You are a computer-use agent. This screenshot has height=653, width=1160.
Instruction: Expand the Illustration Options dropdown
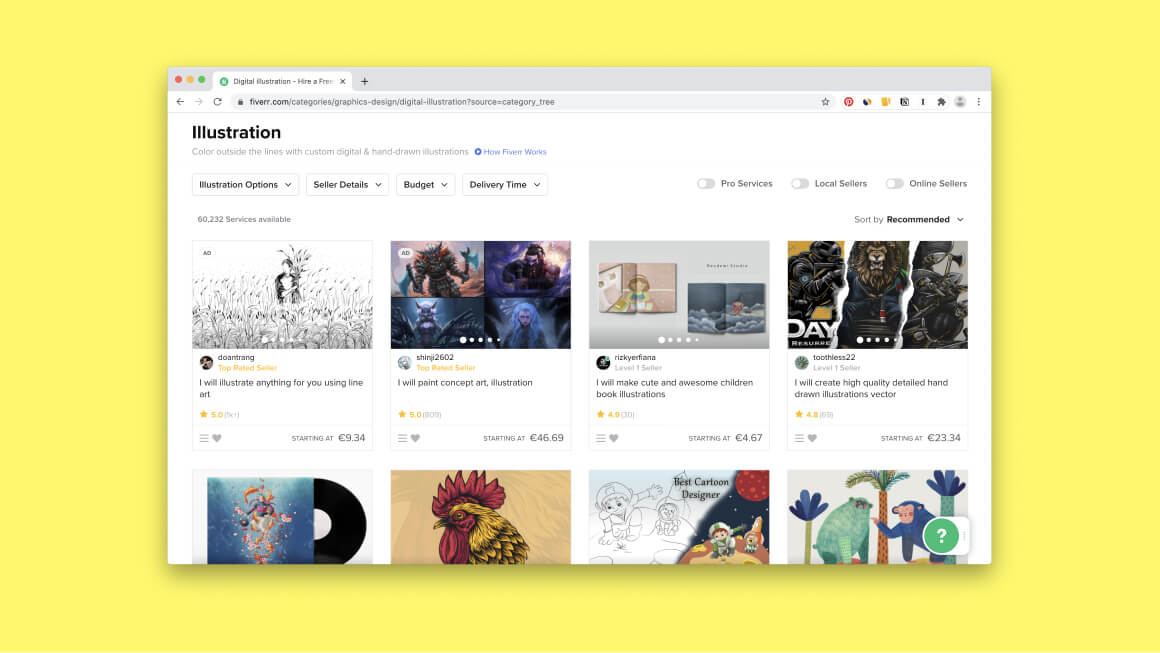[x=245, y=184]
